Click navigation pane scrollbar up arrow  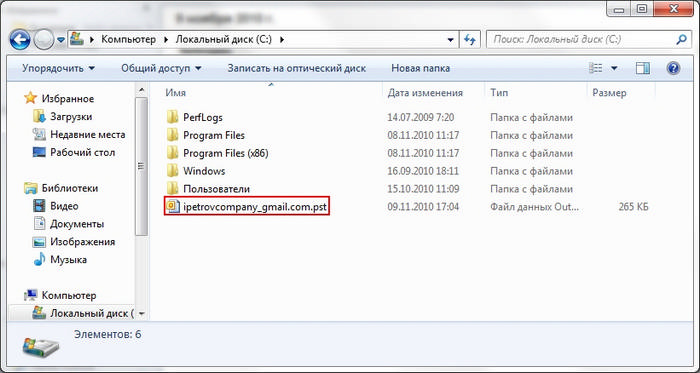pos(142,91)
